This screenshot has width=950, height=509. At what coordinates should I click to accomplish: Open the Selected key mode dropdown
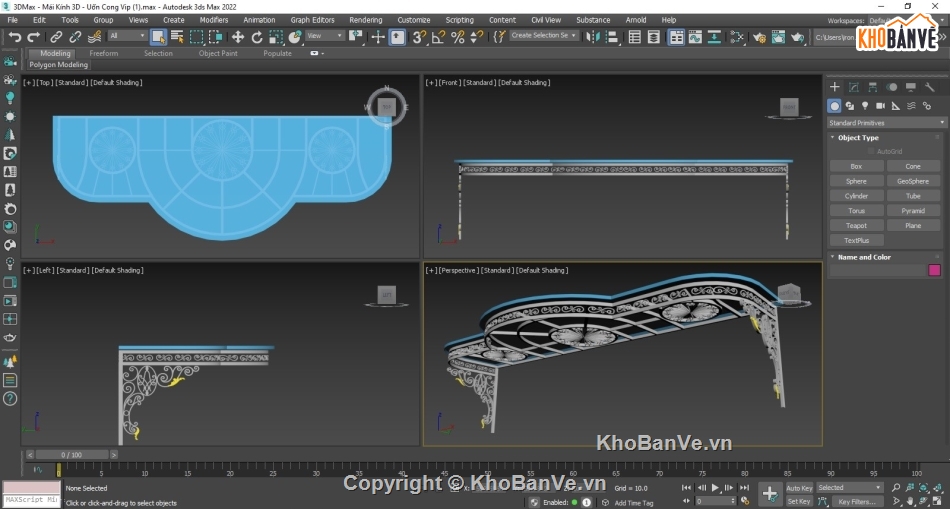849,487
